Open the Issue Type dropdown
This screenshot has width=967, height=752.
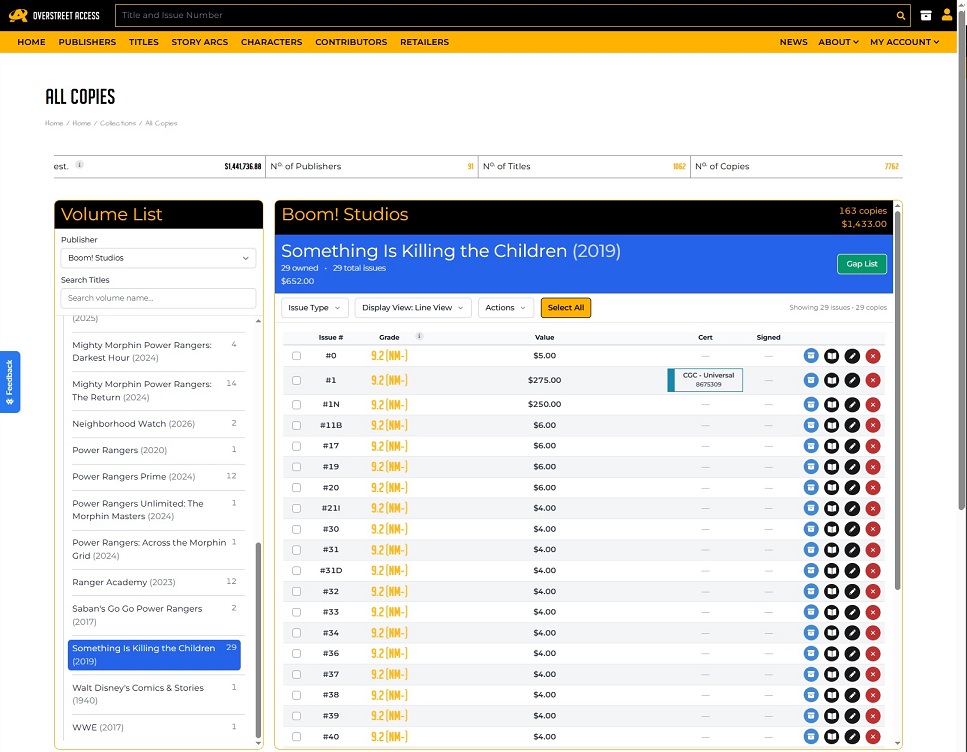coord(315,308)
